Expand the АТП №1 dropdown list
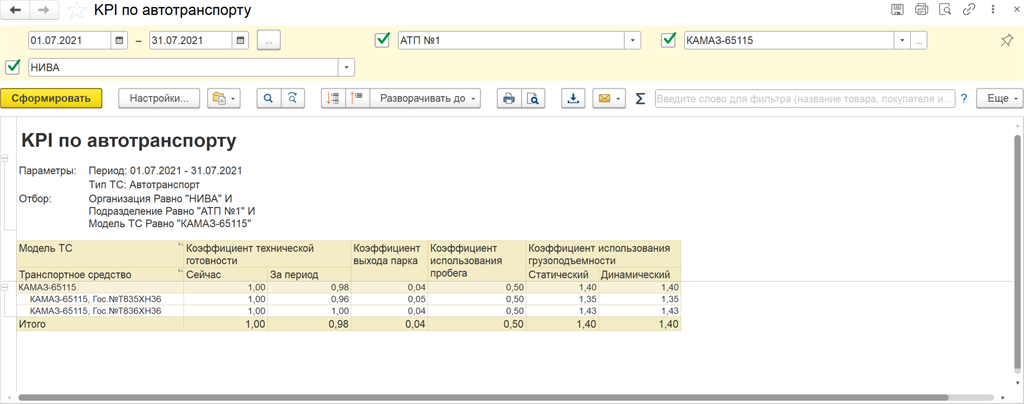Image resolution: width=1024 pixels, height=404 pixels. [632, 41]
